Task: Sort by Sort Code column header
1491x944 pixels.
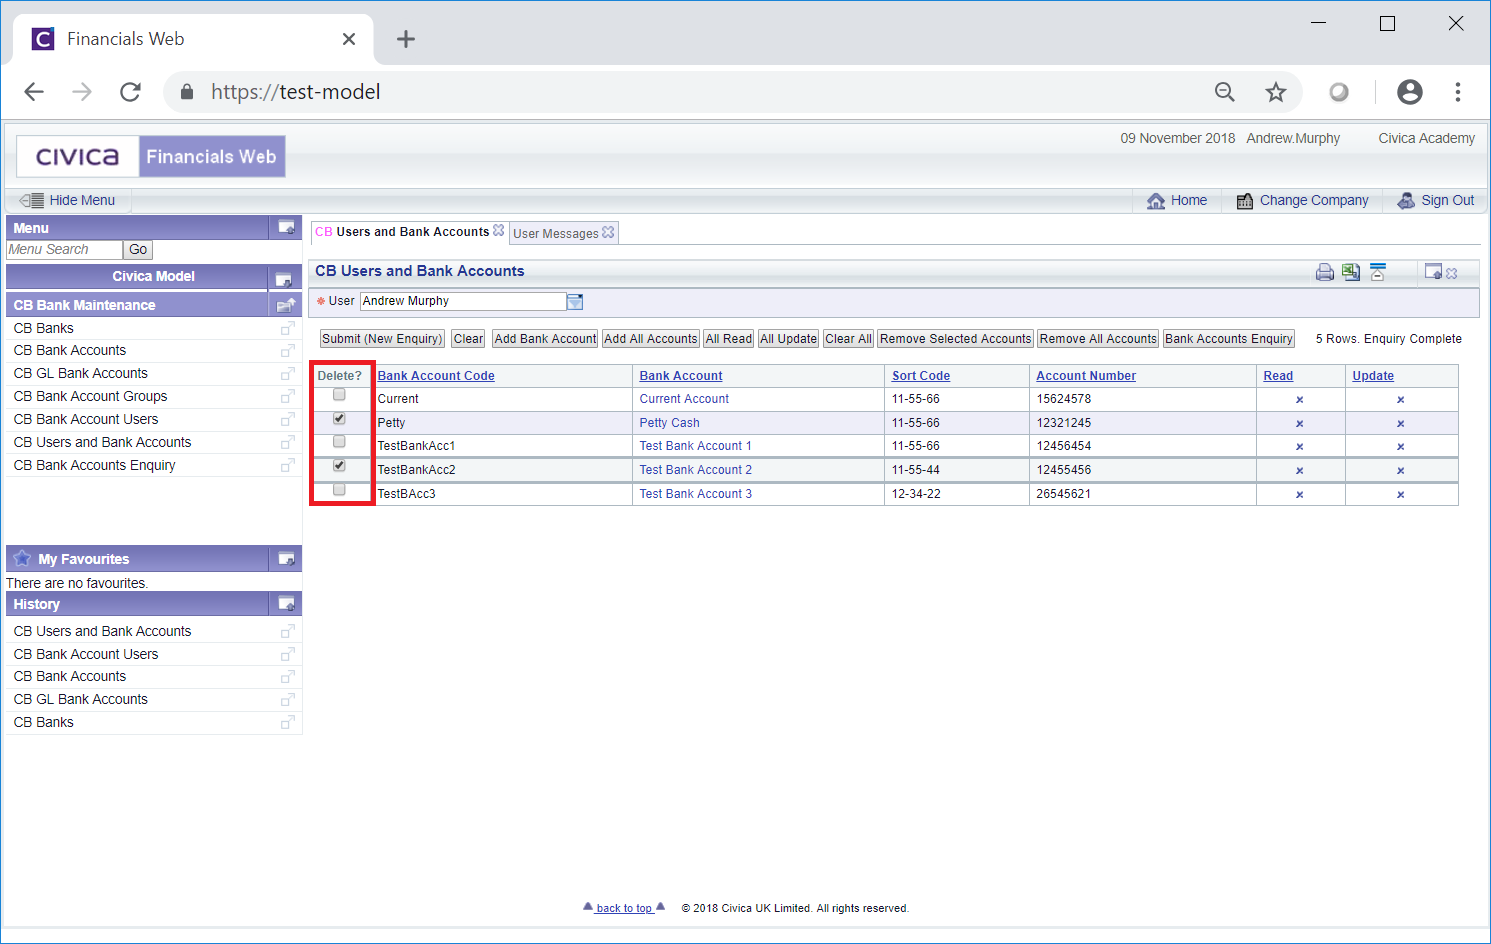Action: pos(921,376)
